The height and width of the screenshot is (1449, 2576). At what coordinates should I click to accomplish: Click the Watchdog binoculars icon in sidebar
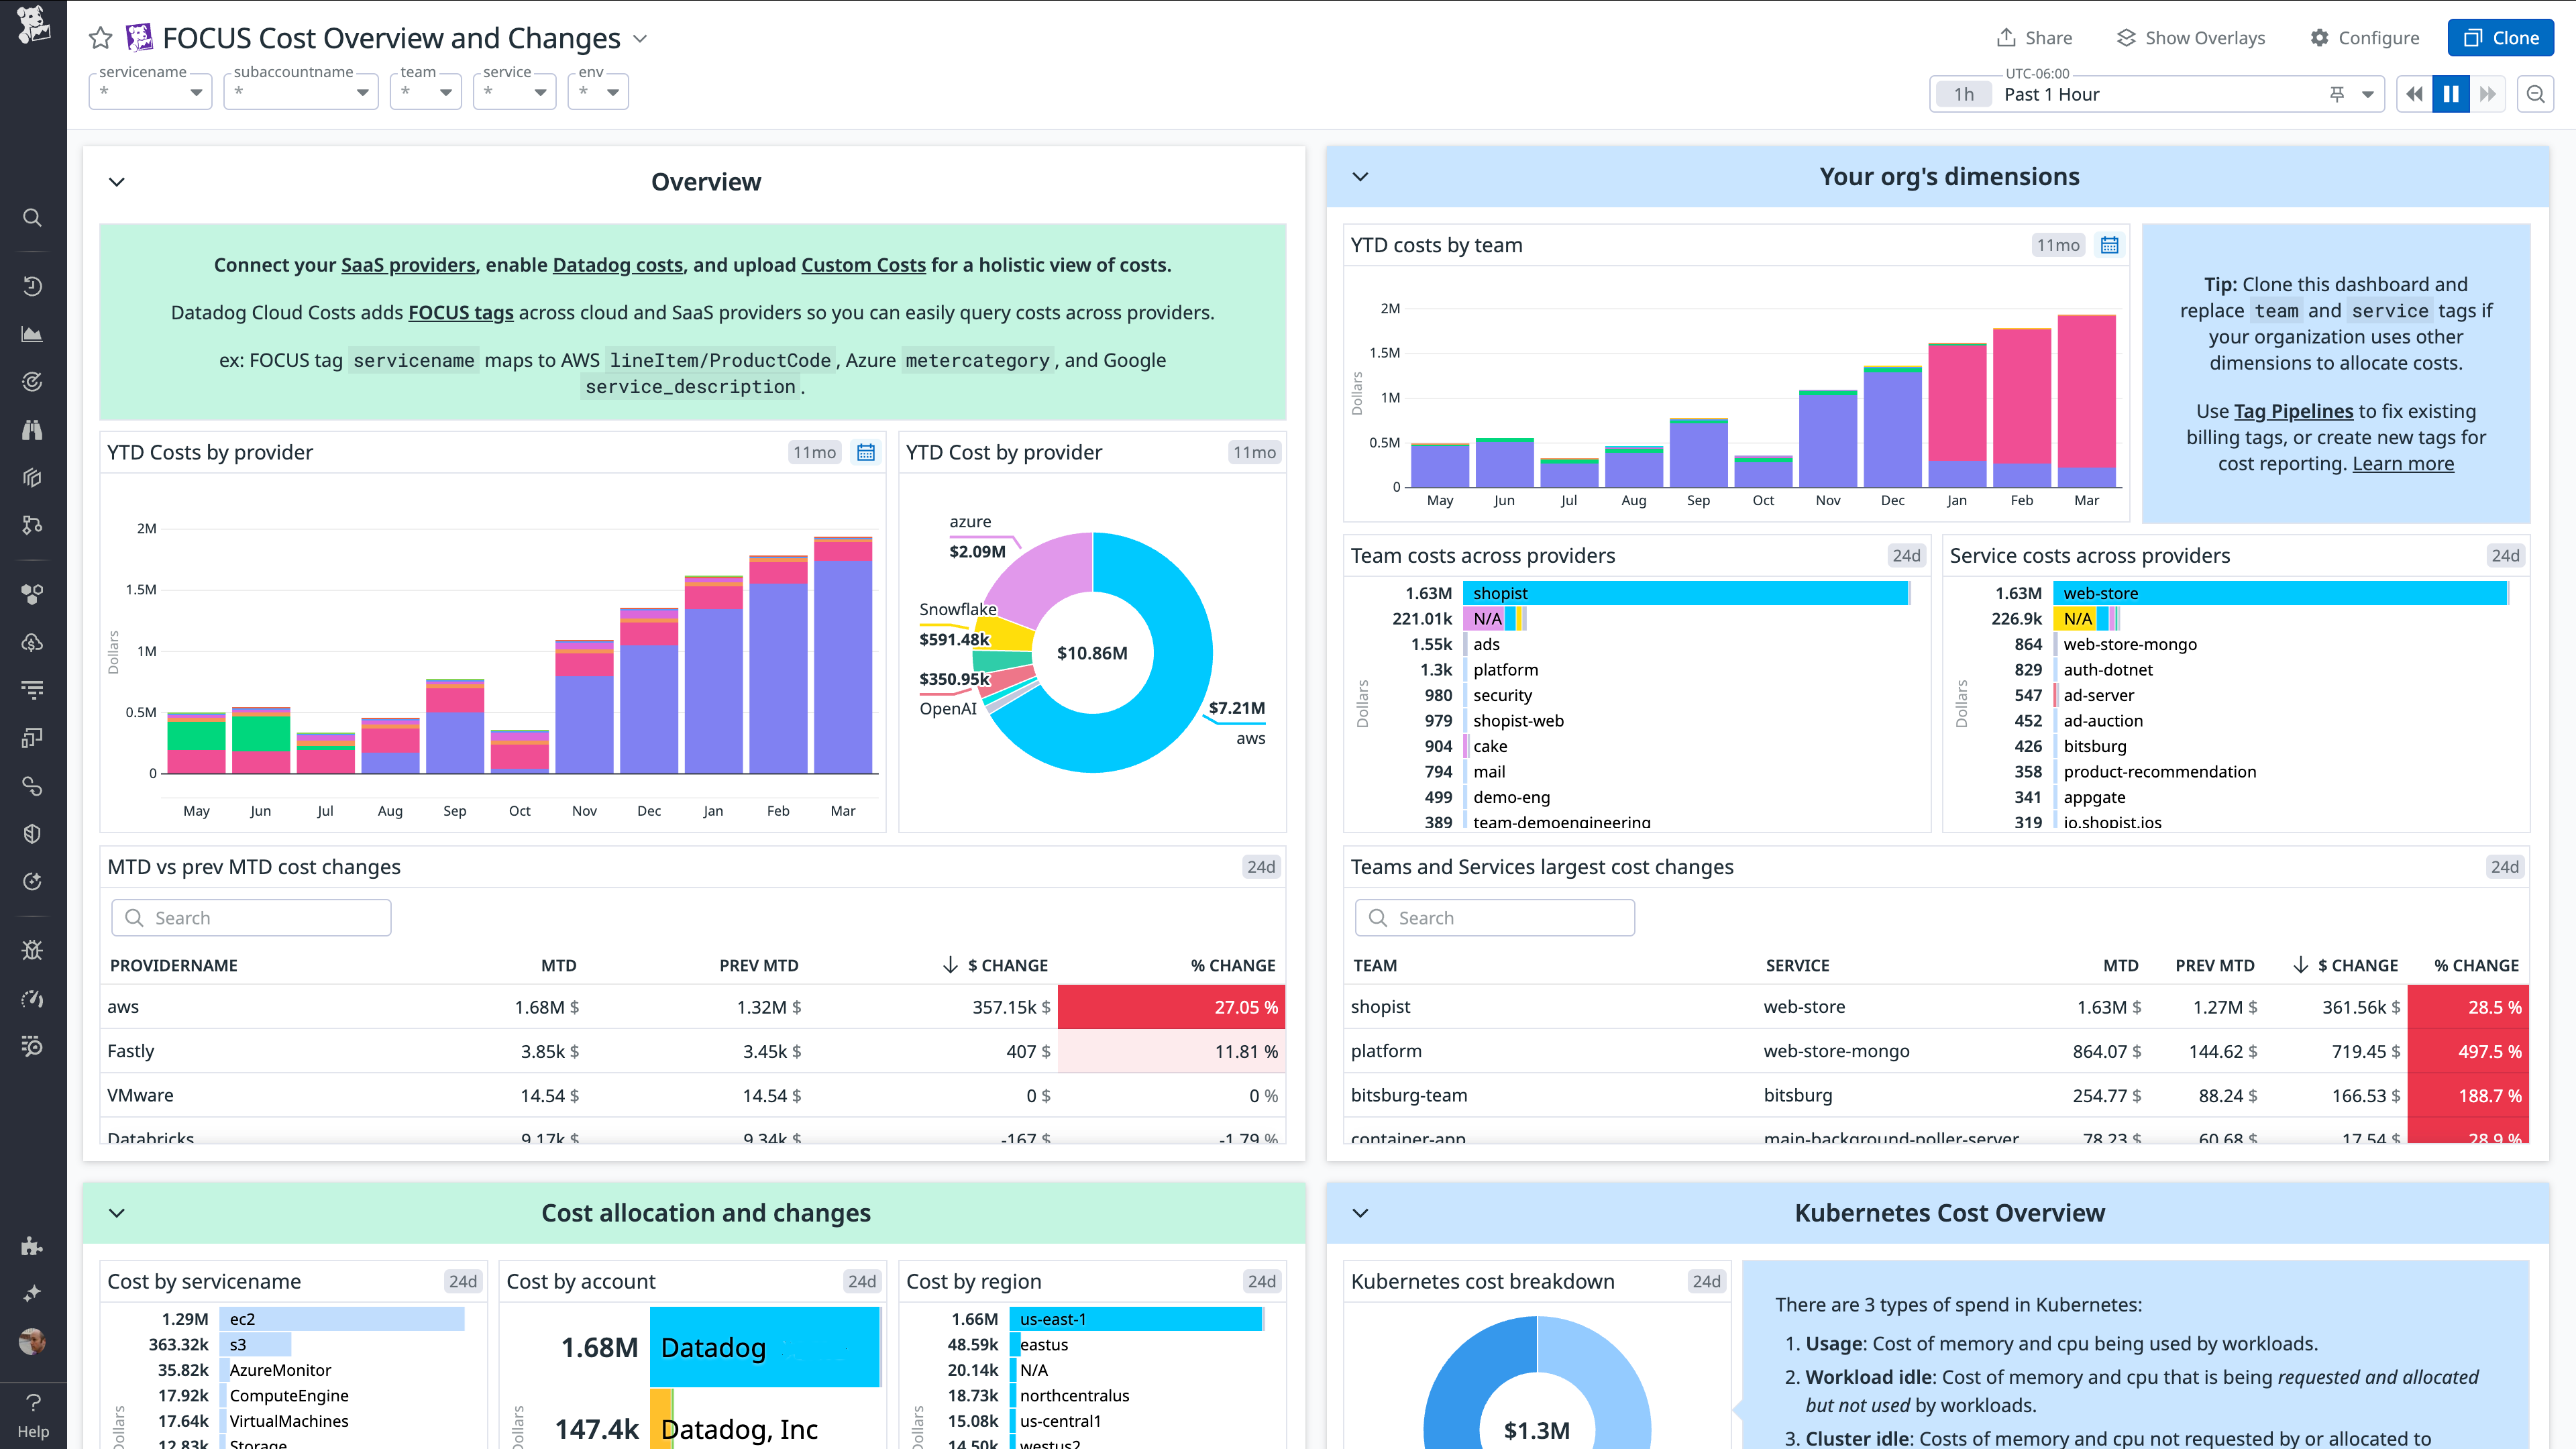tap(33, 430)
